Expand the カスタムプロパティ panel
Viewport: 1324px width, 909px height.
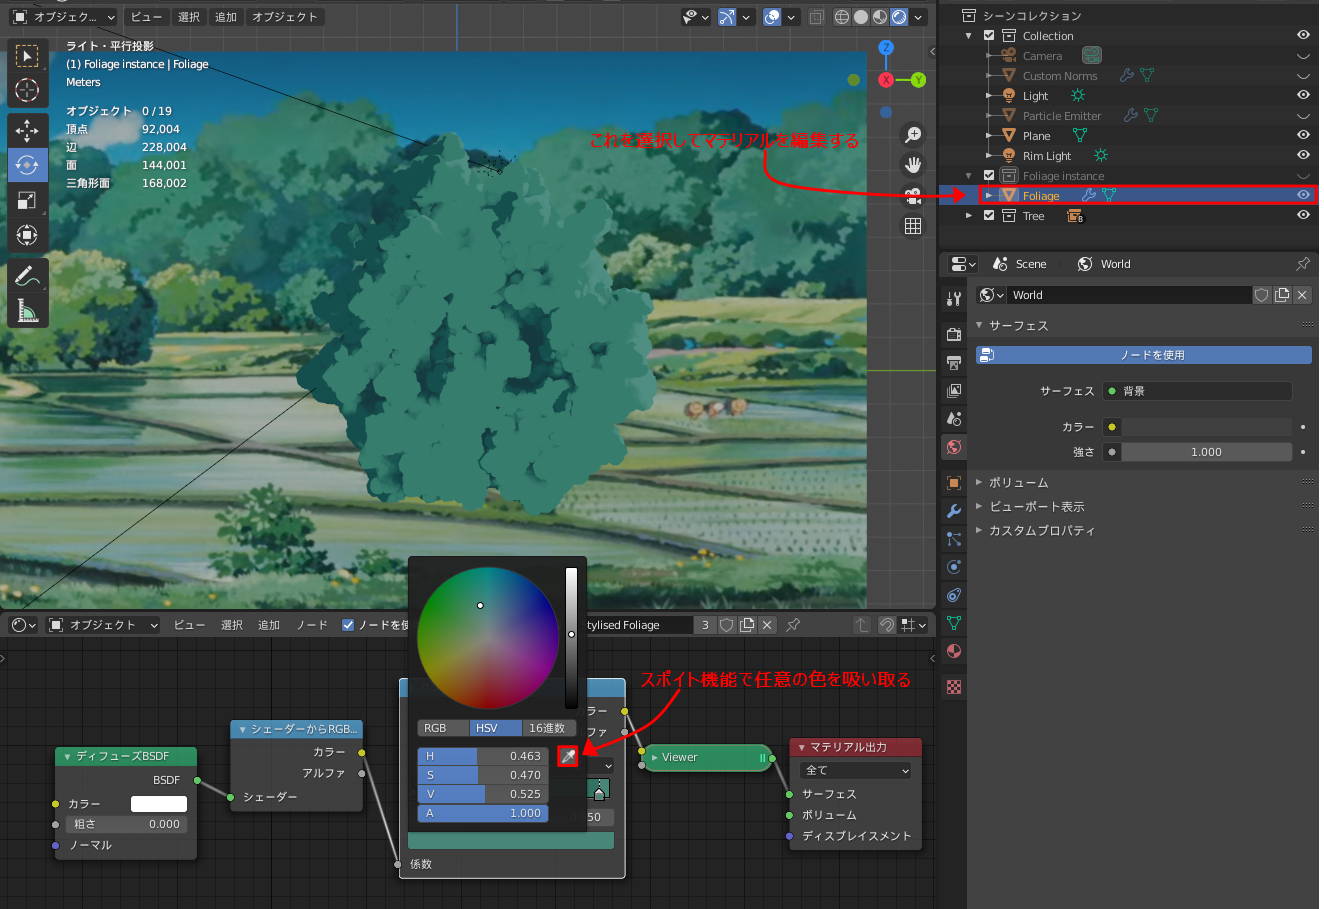pos(1042,531)
